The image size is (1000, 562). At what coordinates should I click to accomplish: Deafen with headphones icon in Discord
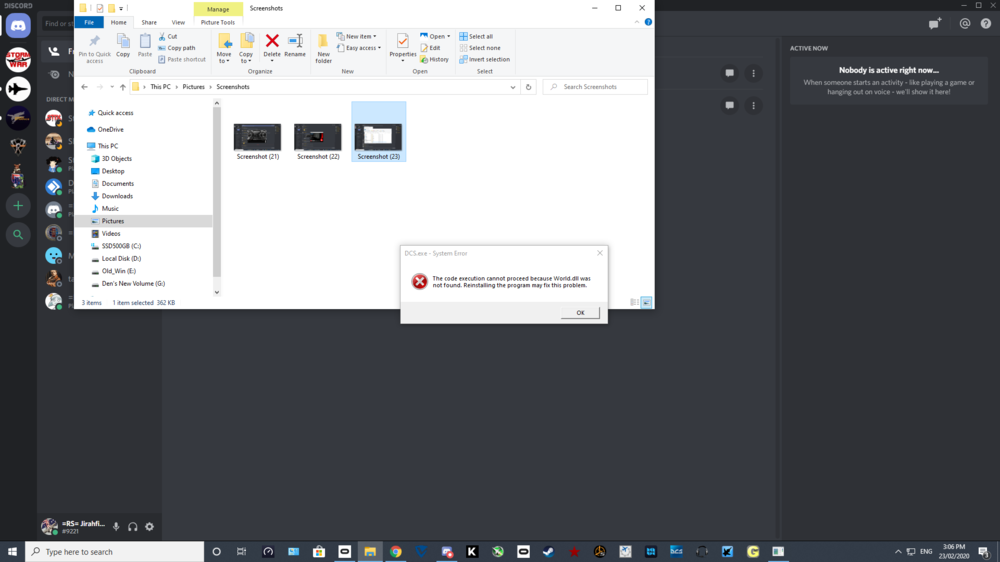click(133, 527)
